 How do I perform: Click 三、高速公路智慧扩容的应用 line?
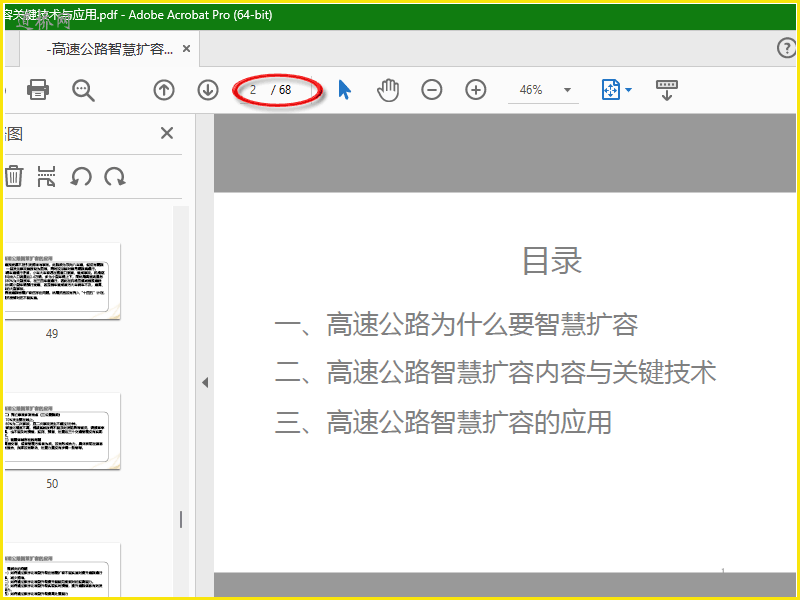click(443, 422)
